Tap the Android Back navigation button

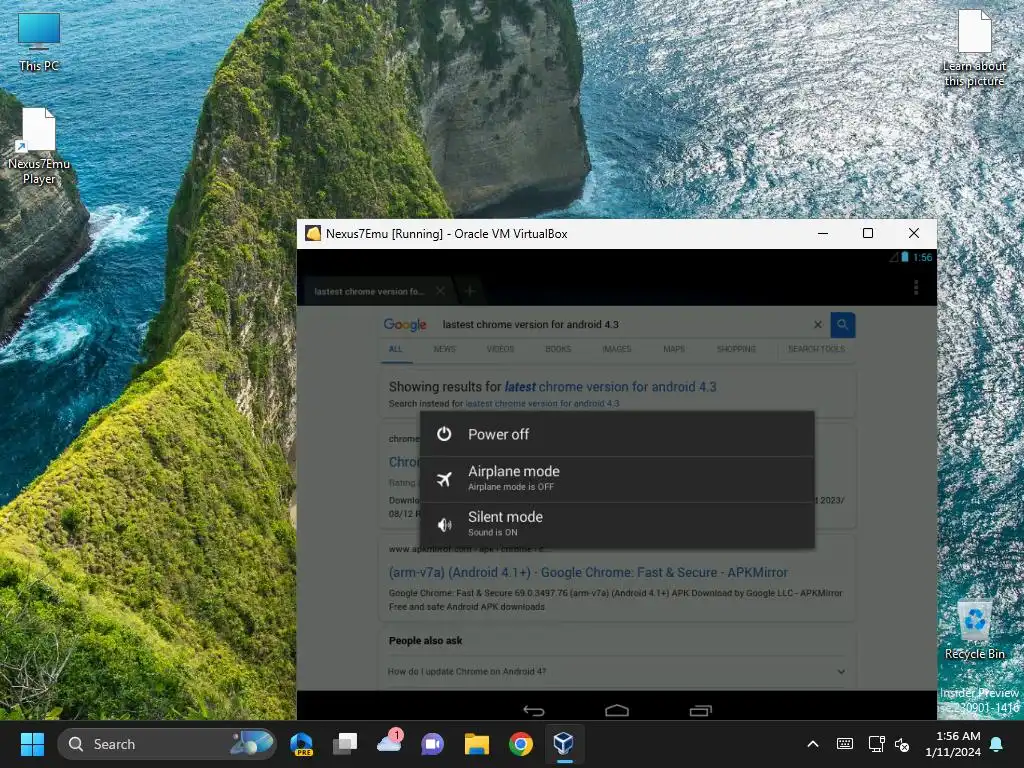[x=534, y=710]
